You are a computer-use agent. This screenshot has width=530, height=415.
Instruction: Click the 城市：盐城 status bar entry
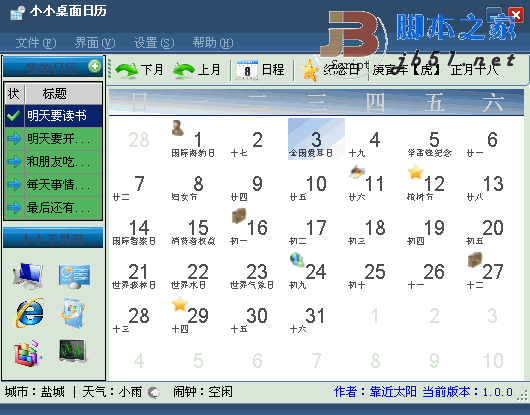click(x=35, y=392)
